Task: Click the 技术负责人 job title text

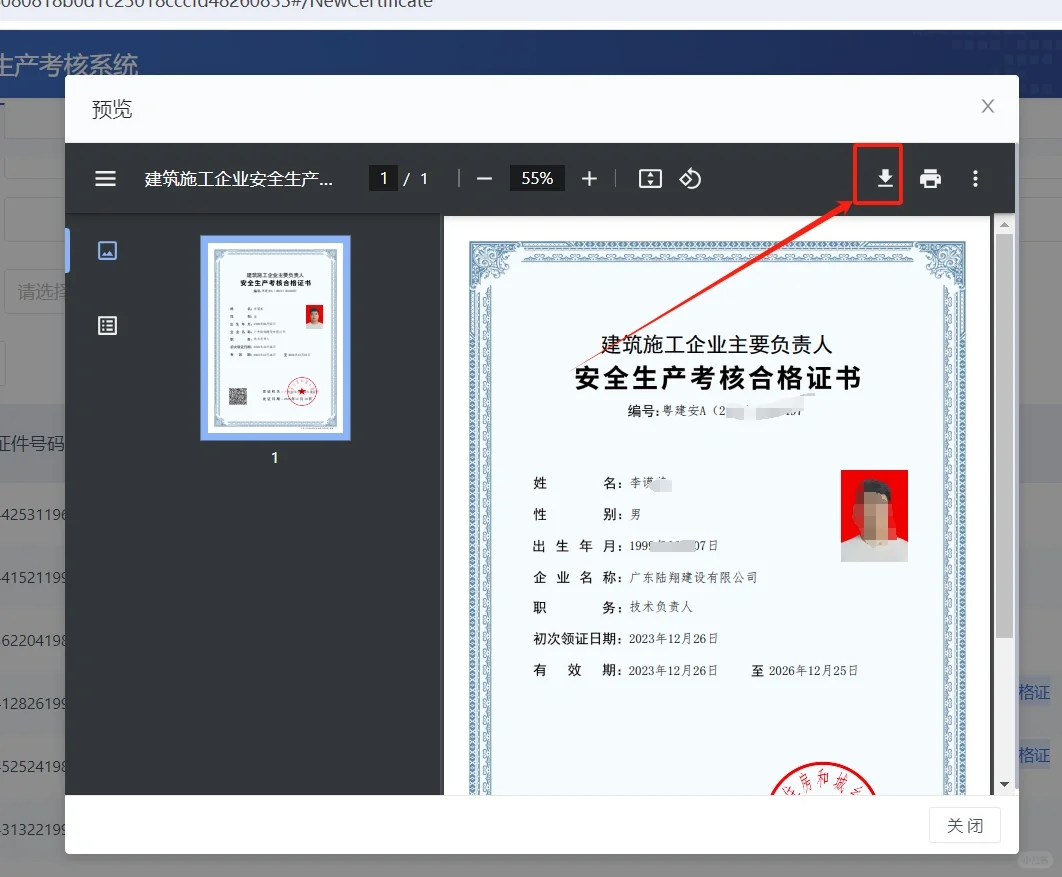Action: (660, 607)
